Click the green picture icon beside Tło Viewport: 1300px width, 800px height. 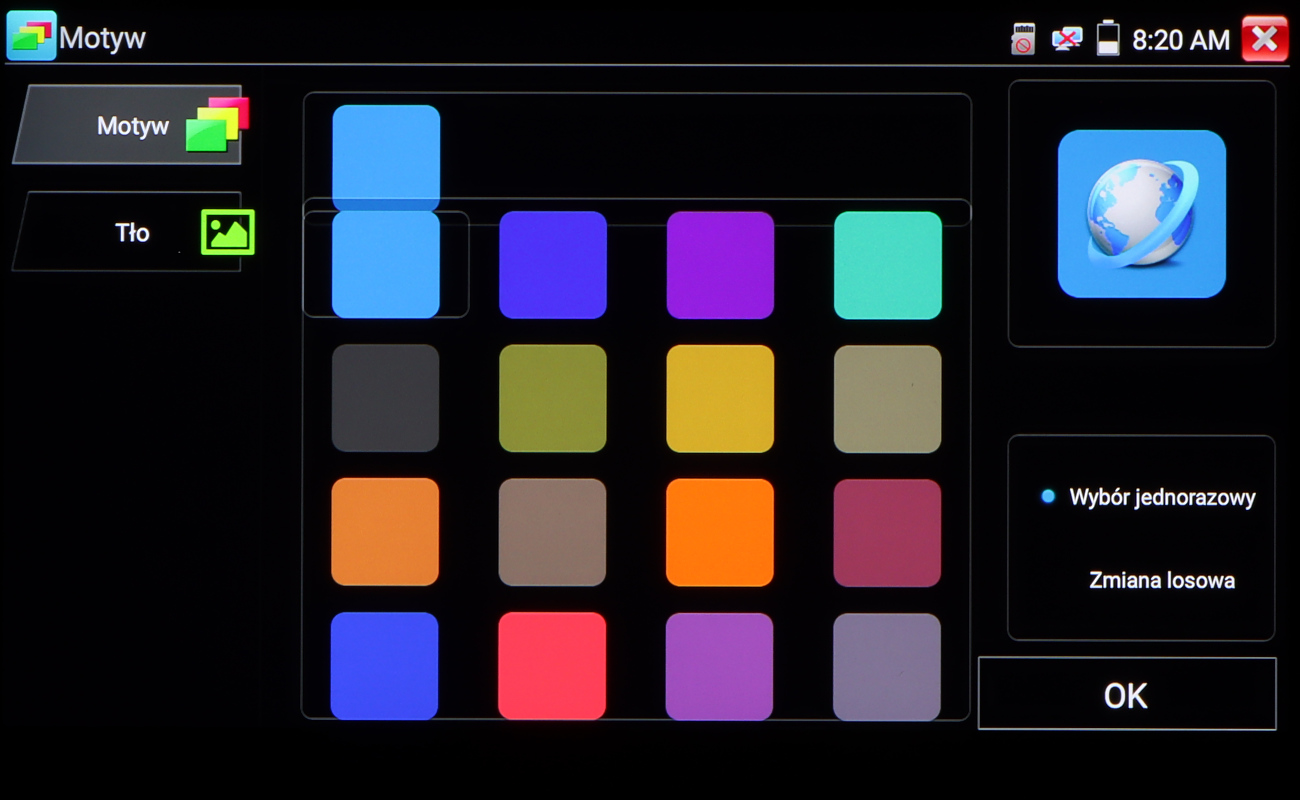pos(228,232)
